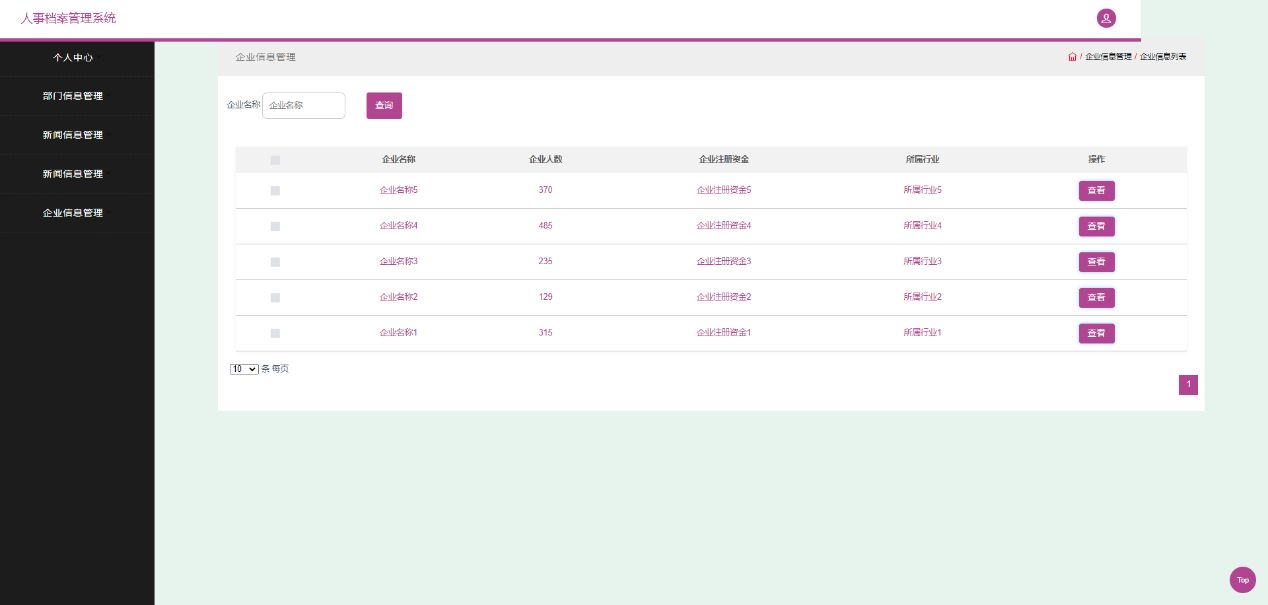The image size is (1268, 605).
Task: Click the 所属行业5 cell
Action: click(x=922, y=190)
